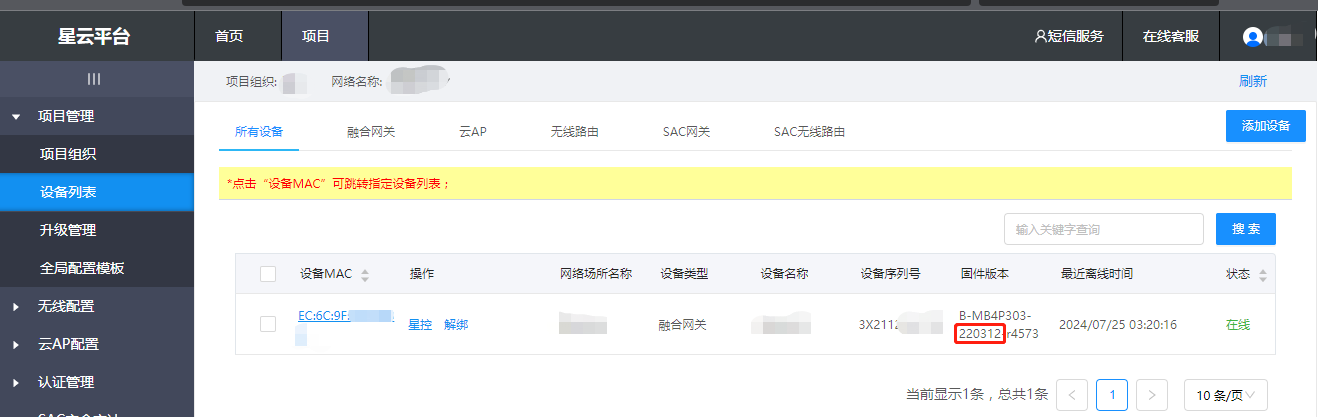Viewport: 1318px width, 417px height.
Task: Tick the checkbox for EC:6C:9F device row
Action: 268,324
